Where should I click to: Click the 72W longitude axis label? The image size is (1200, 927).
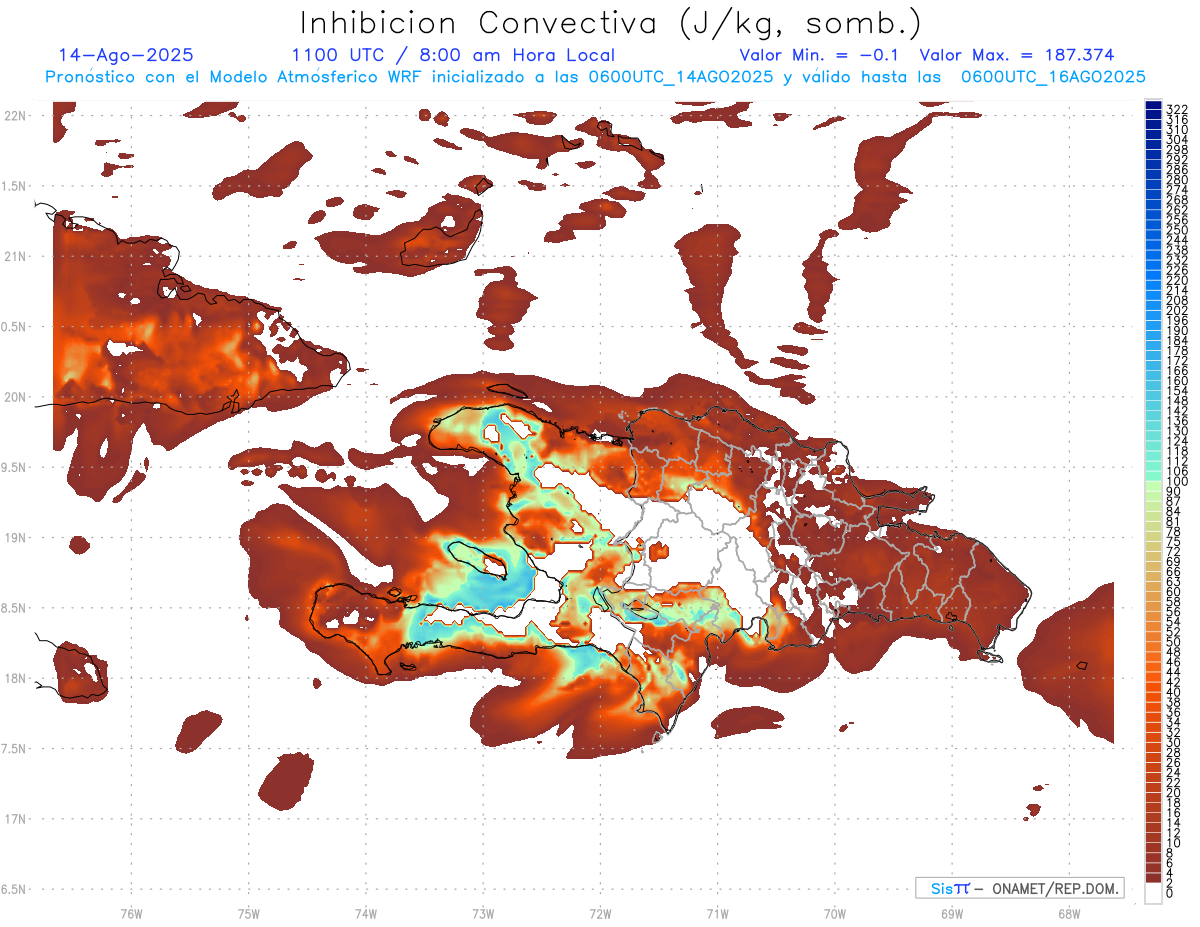click(600, 912)
